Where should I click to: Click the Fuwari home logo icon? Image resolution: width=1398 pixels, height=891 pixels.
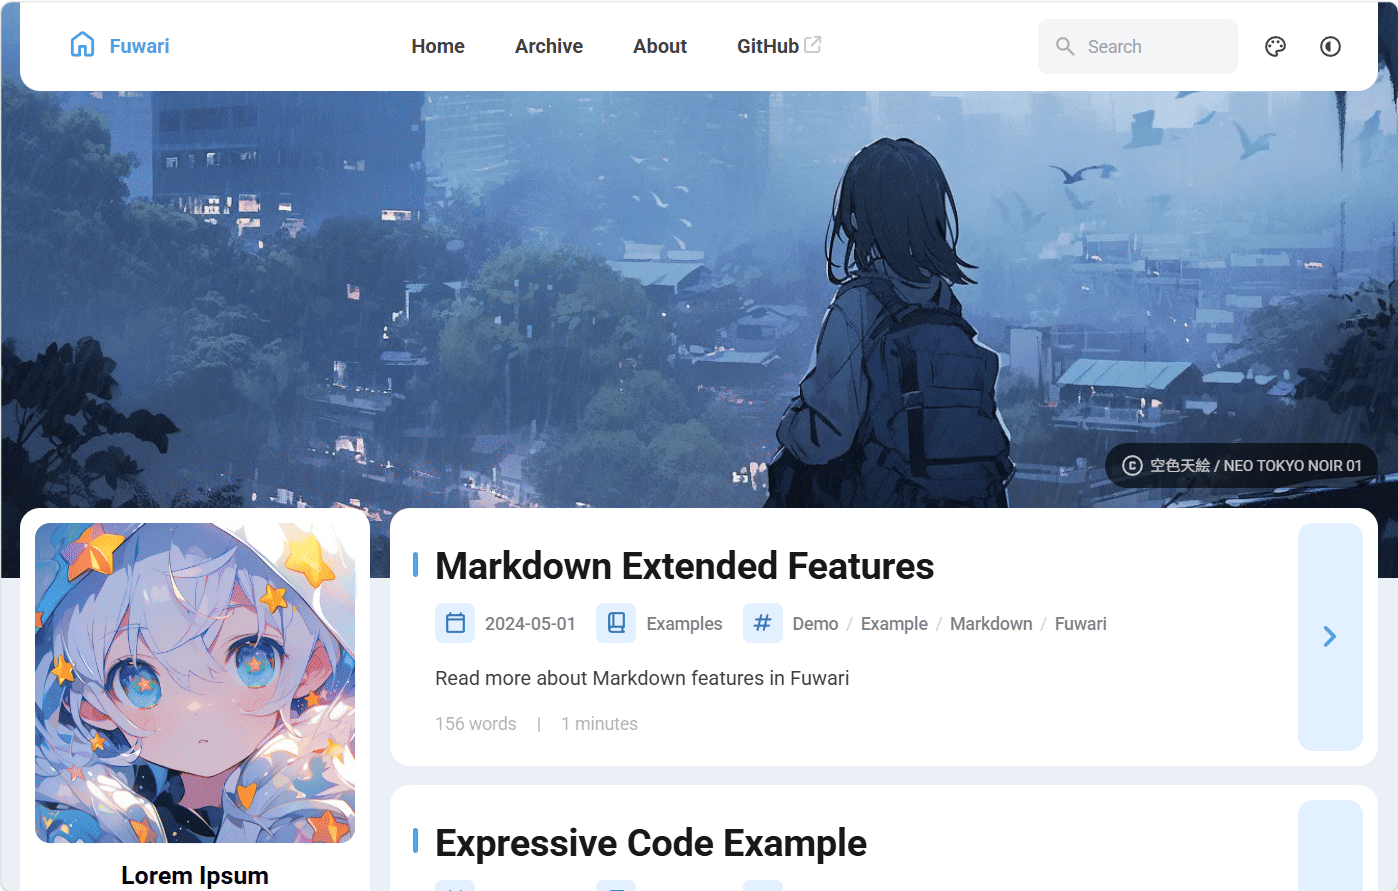pos(82,45)
